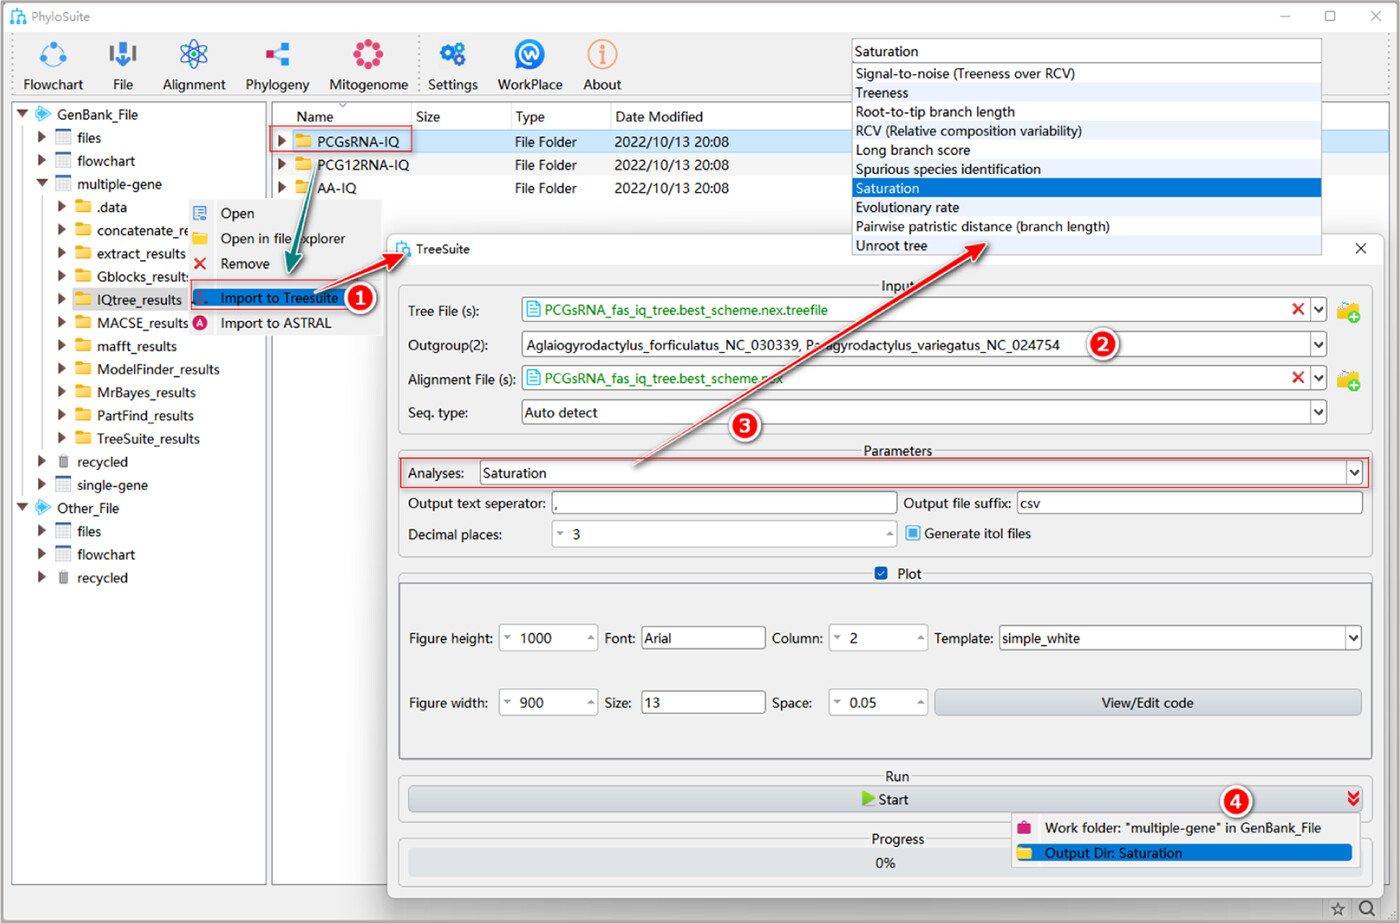Click the IQtree_results folder icon
The height and width of the screenshot is (923, 1400).
83,299
